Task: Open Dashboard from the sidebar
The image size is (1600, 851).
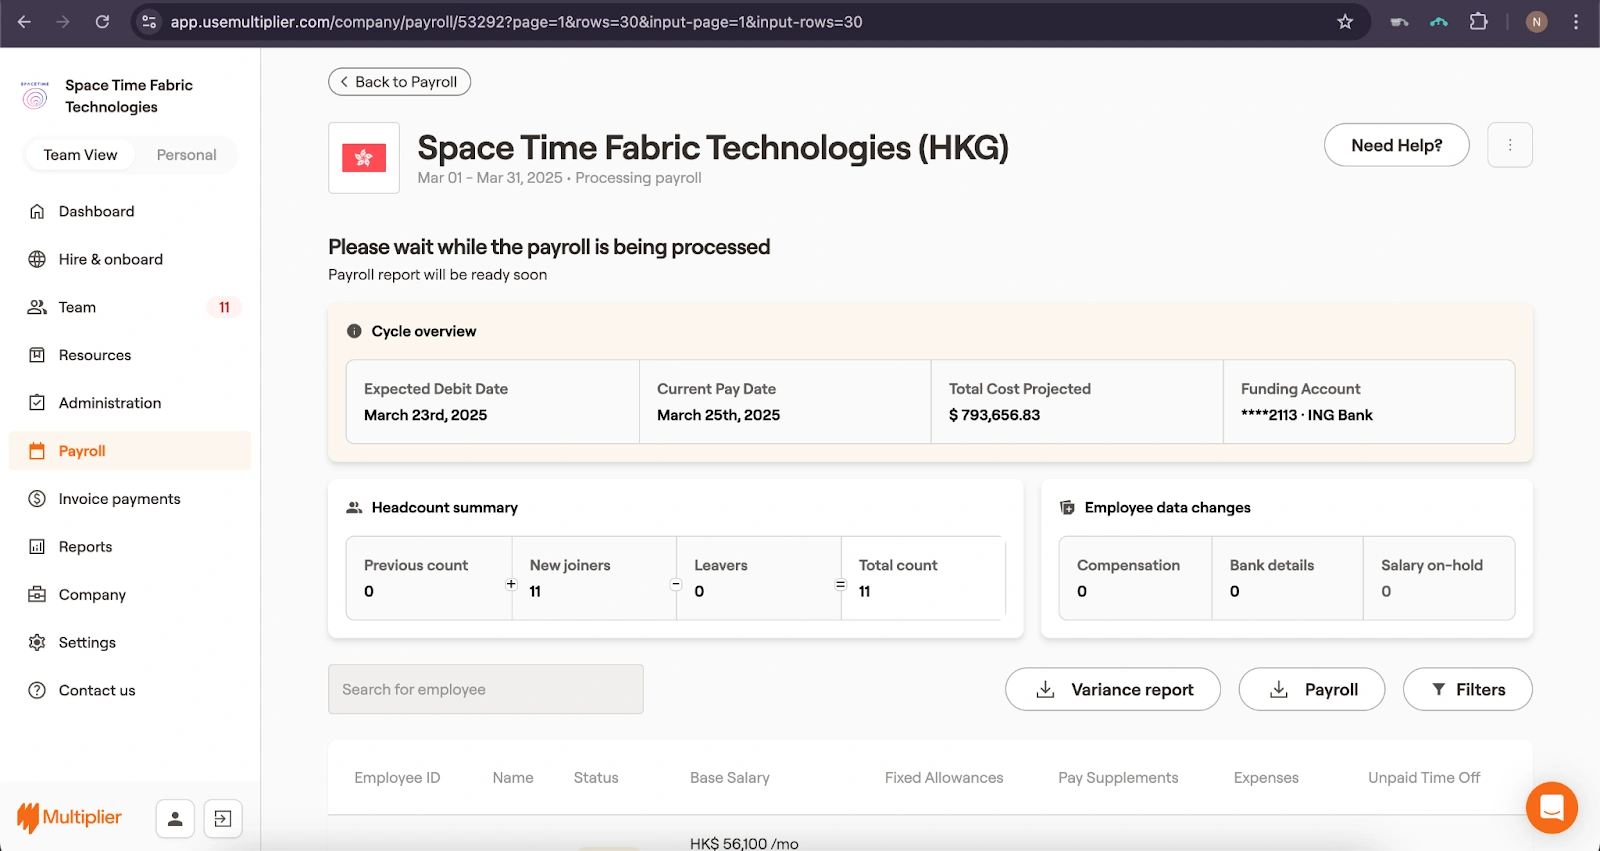Action: tap(130, 211)
